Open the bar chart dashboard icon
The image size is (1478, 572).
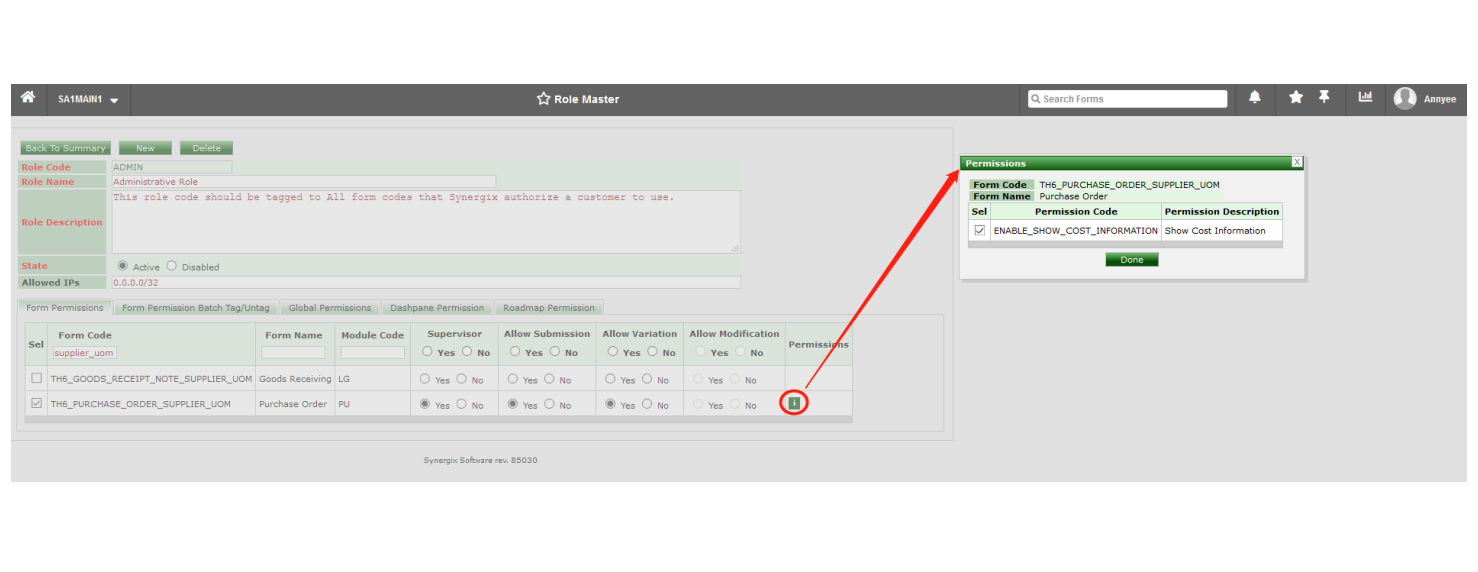tap(1365, 98)
